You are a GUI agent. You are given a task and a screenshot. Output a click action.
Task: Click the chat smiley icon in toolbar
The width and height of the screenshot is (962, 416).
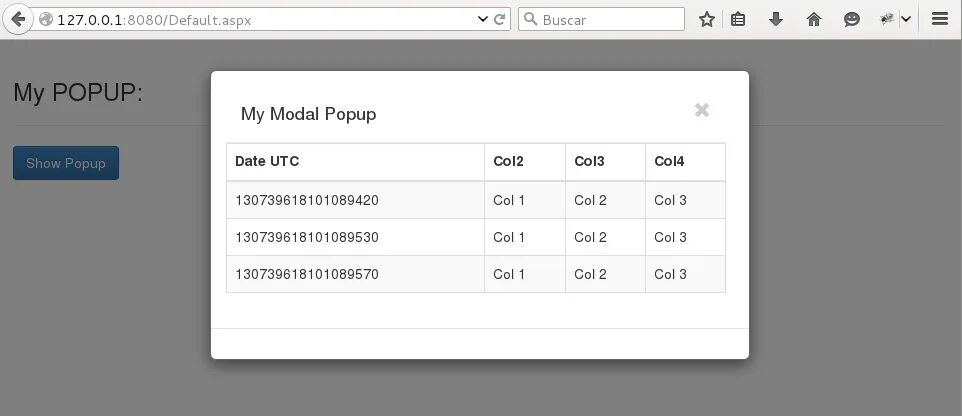click(x=852, y=19)
